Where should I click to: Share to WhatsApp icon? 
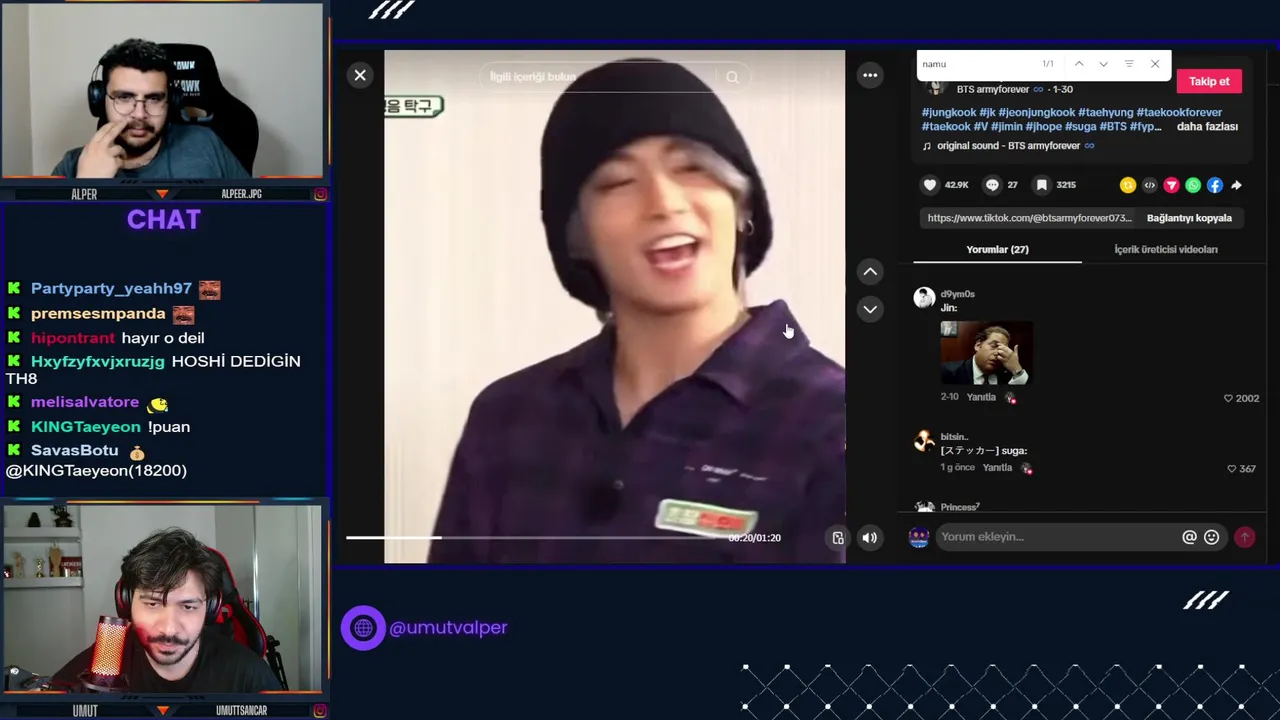[1193, 185]
